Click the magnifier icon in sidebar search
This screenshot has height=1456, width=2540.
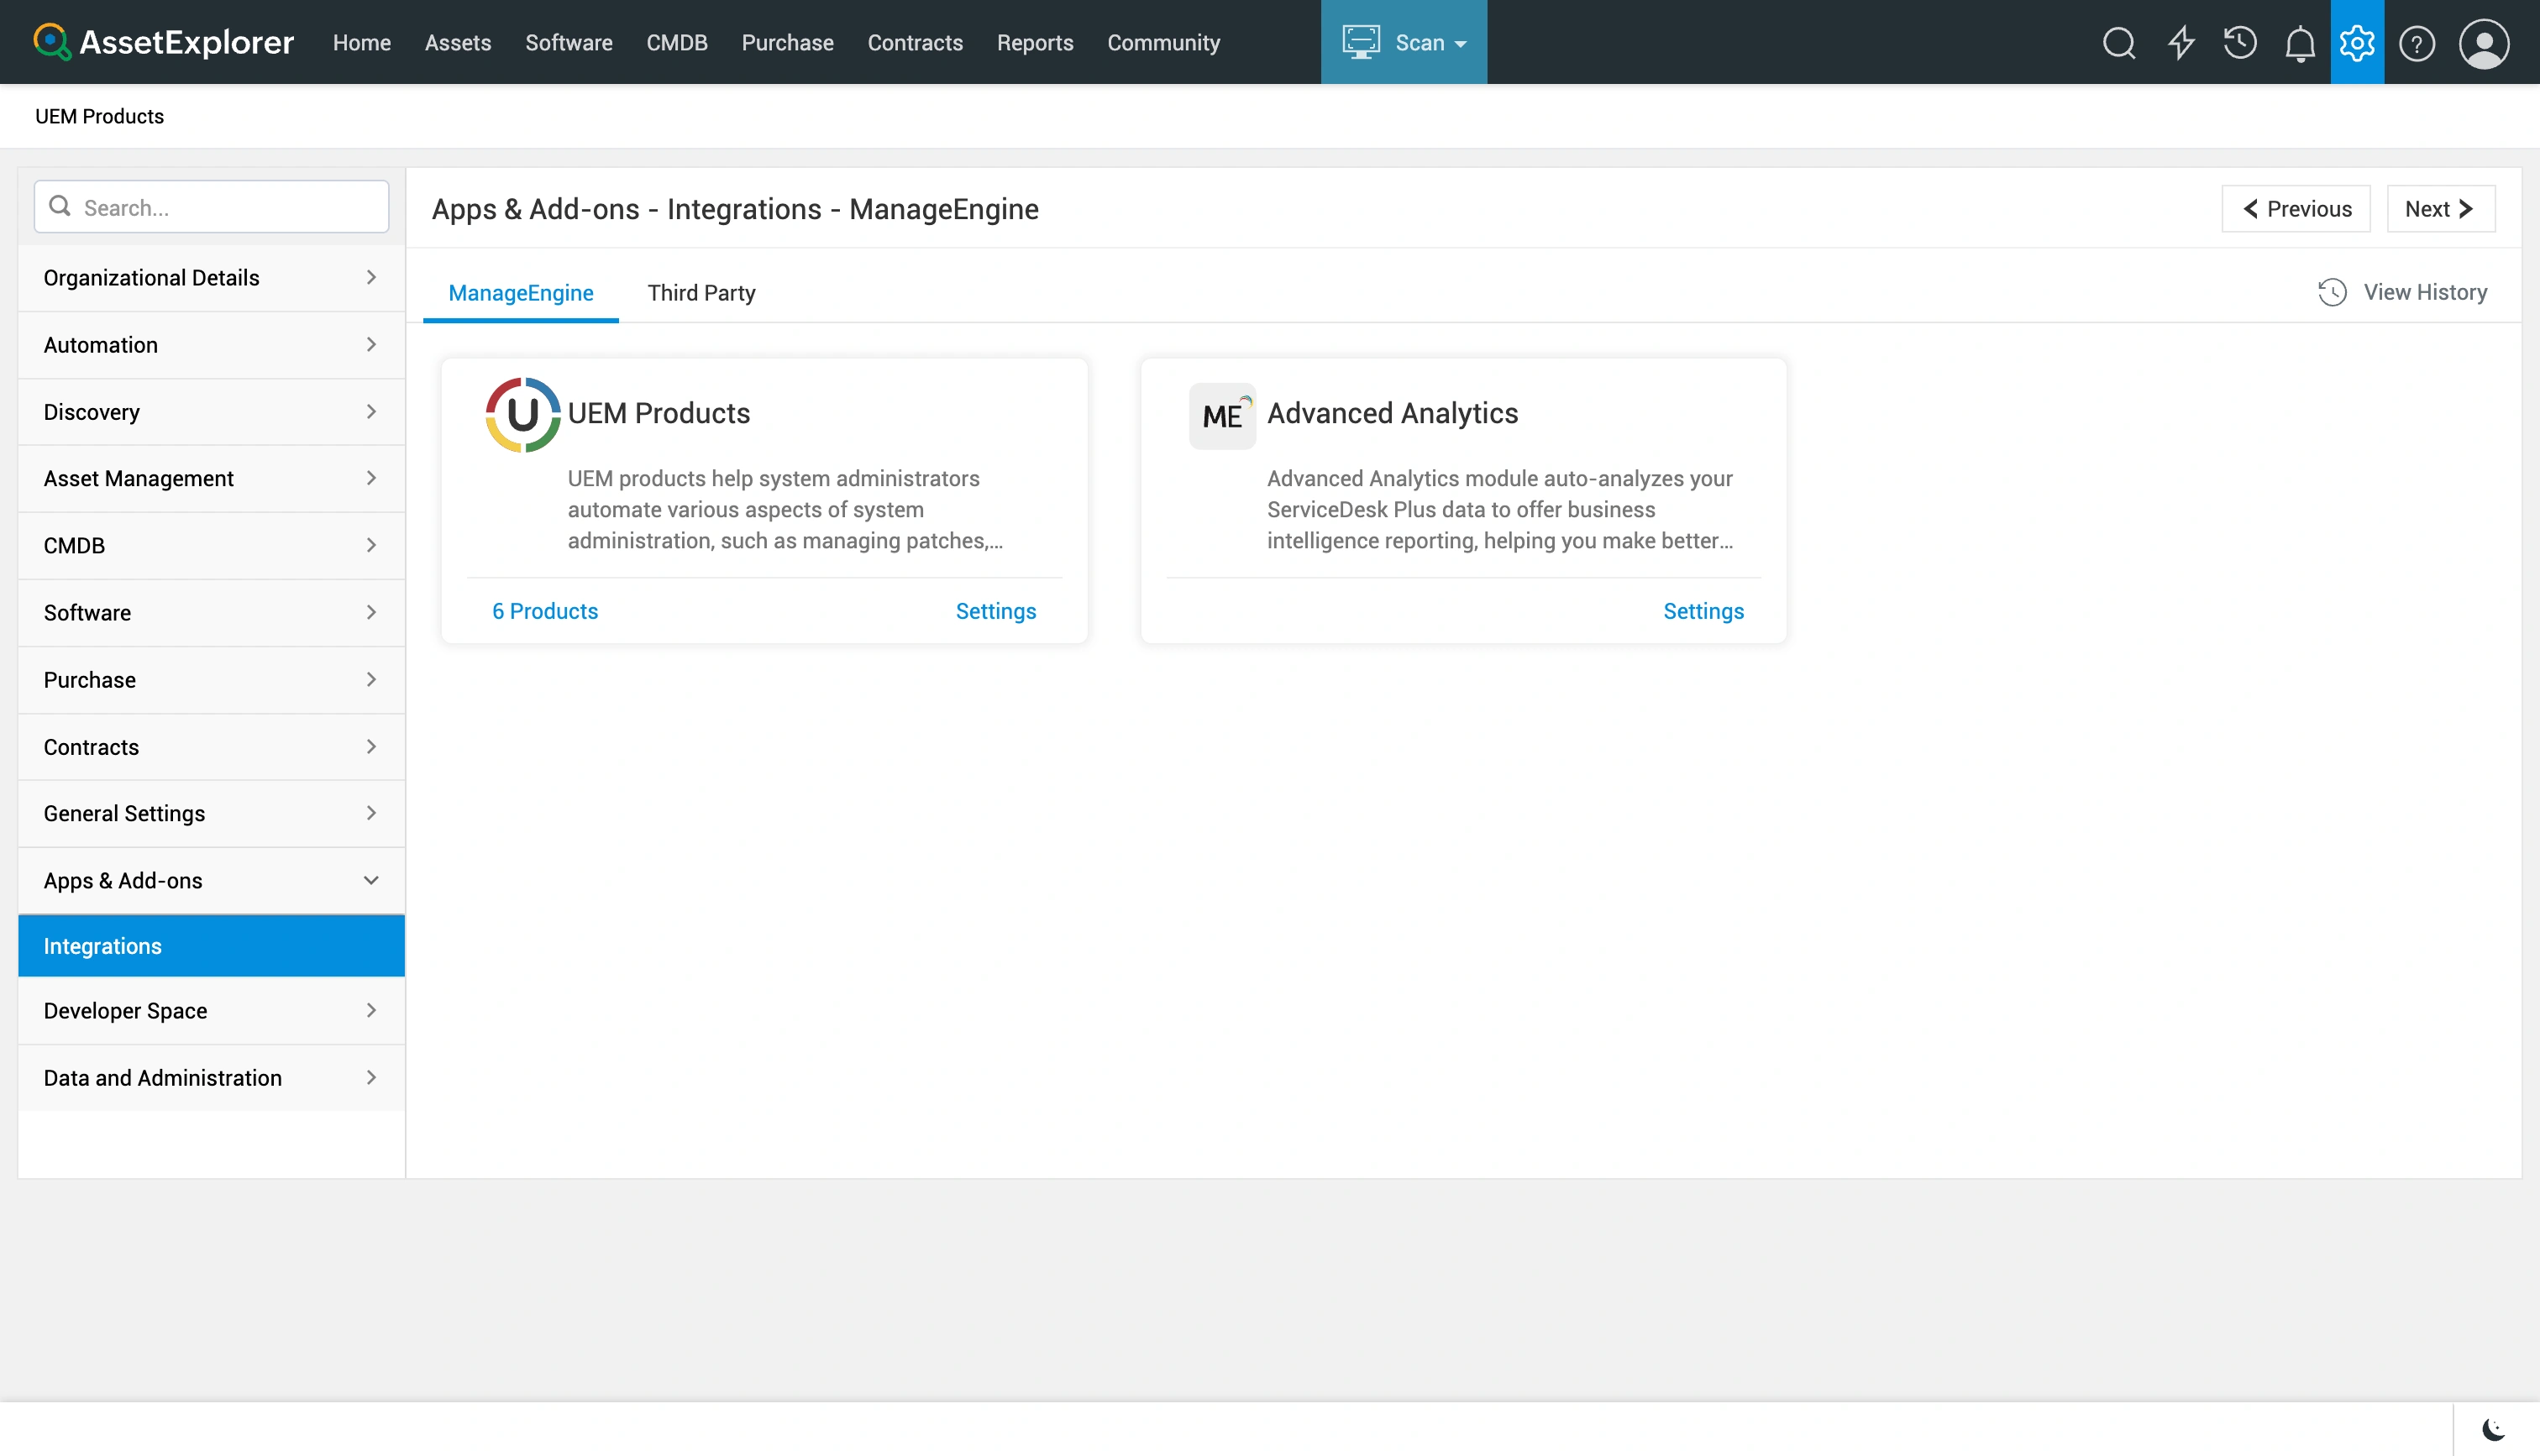(60, 206)
